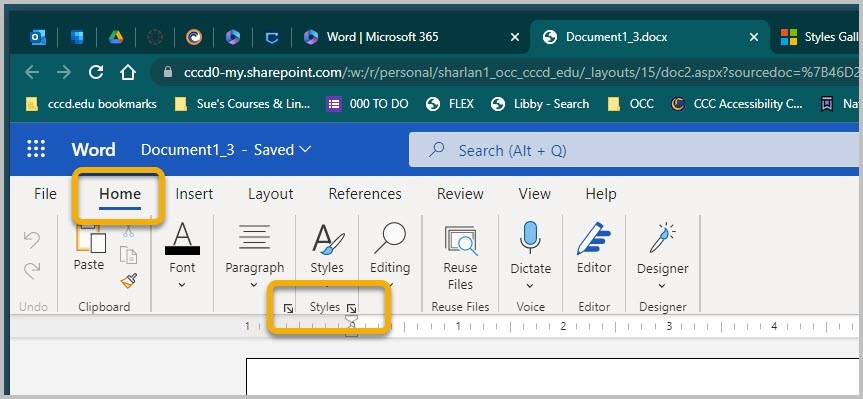Expand the Font dropdown chevron
The width and height of the screenshot is (863, 399).
tap(182, 285)
